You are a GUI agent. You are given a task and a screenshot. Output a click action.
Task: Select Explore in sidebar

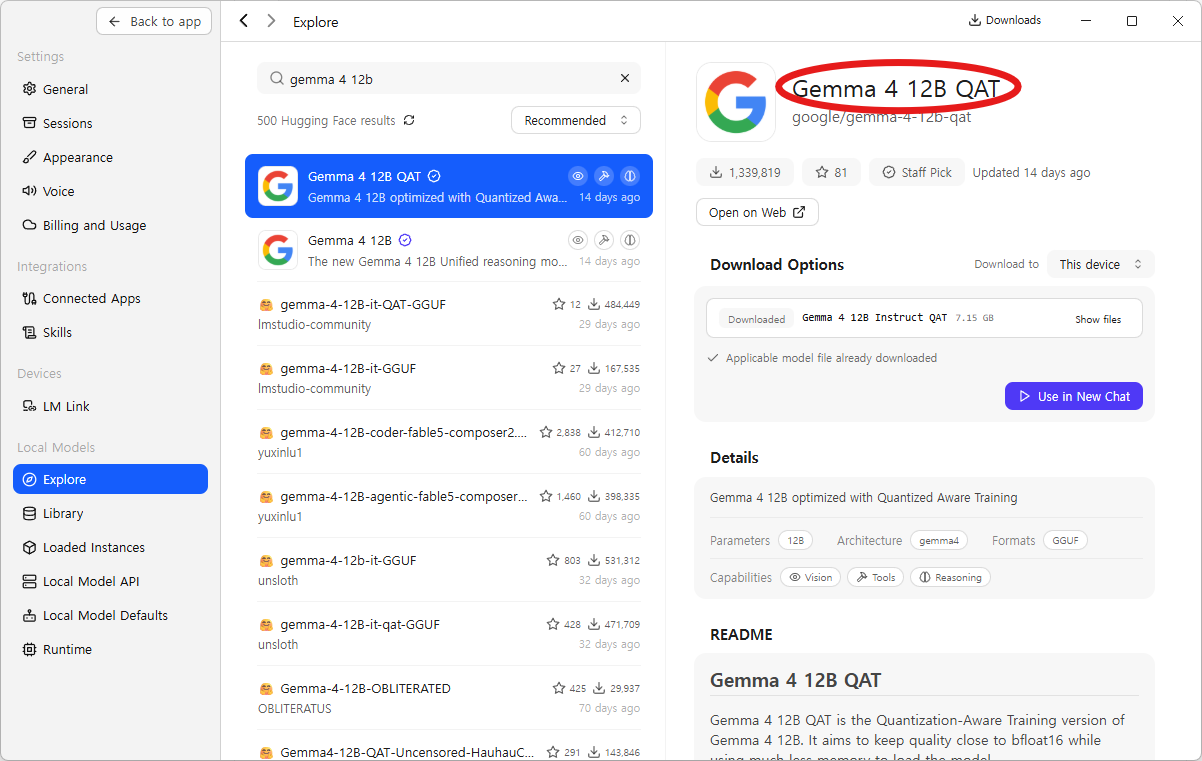click(110, 479)
